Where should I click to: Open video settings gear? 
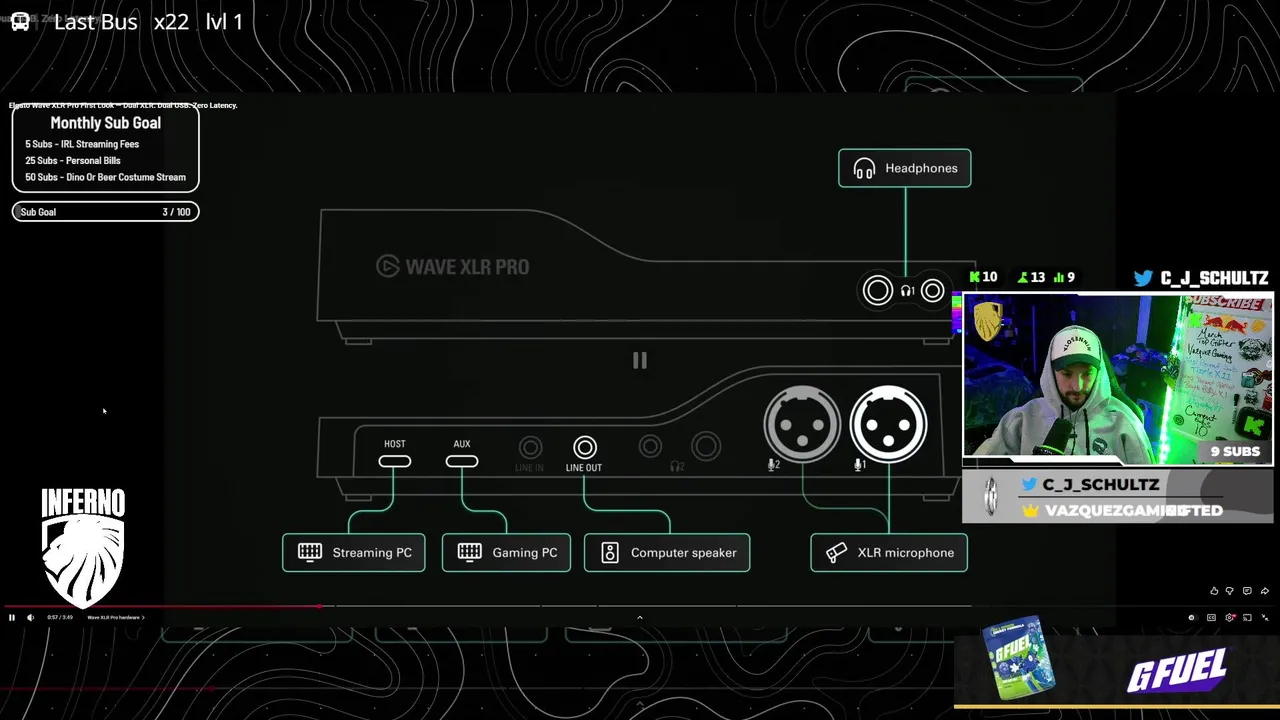coord(1230,618)
